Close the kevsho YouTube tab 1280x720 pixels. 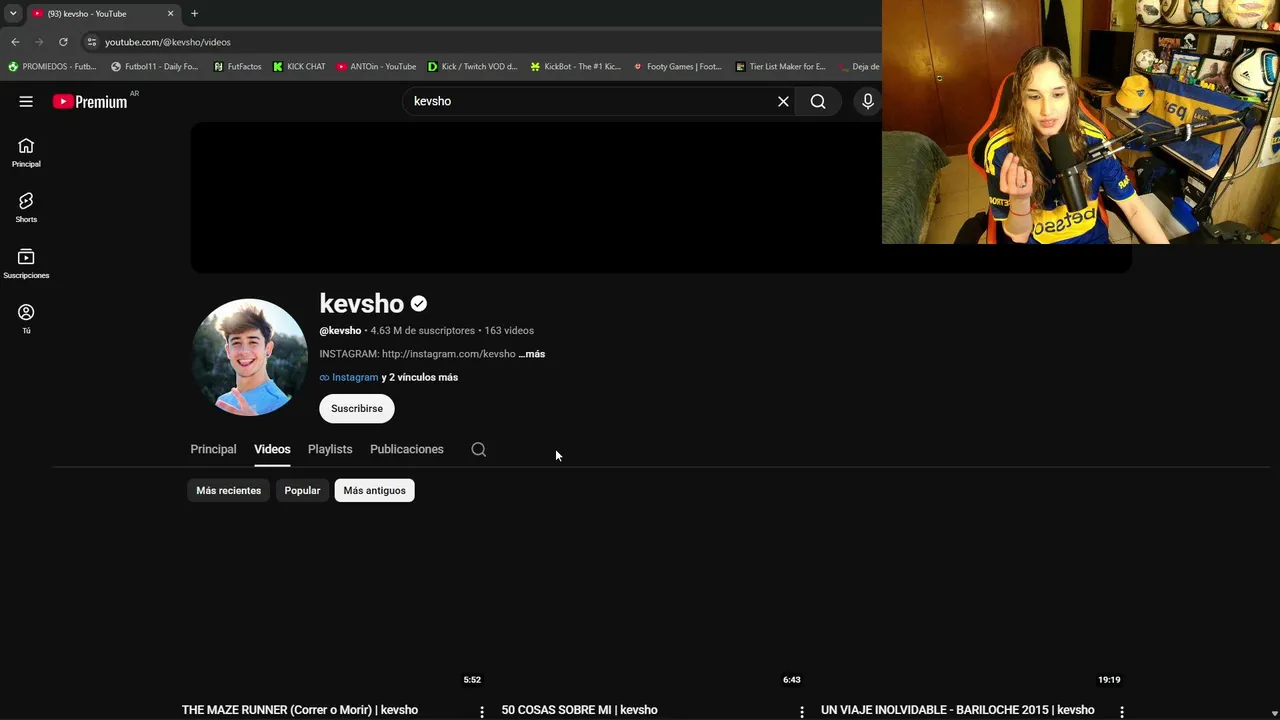pyautogui.click(x=170, y=14)
